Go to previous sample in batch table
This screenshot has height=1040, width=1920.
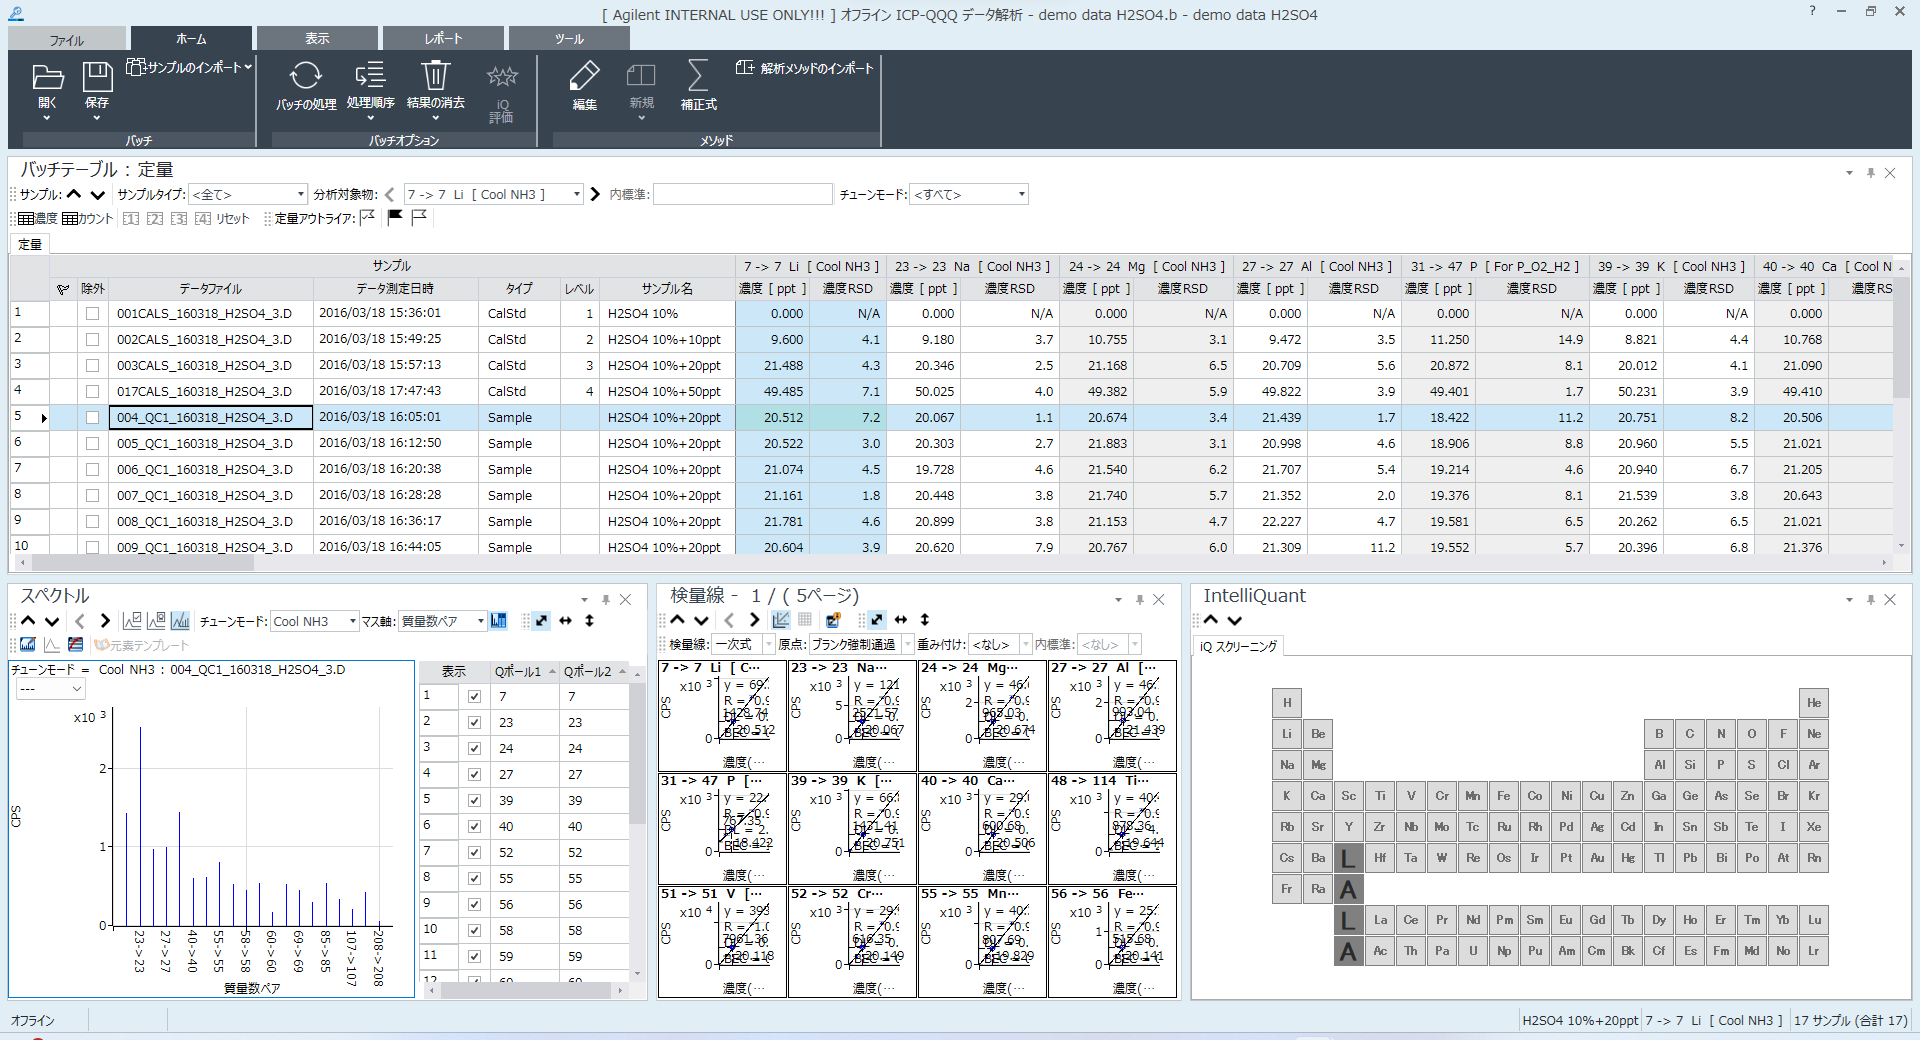click(x=74, y=194)
